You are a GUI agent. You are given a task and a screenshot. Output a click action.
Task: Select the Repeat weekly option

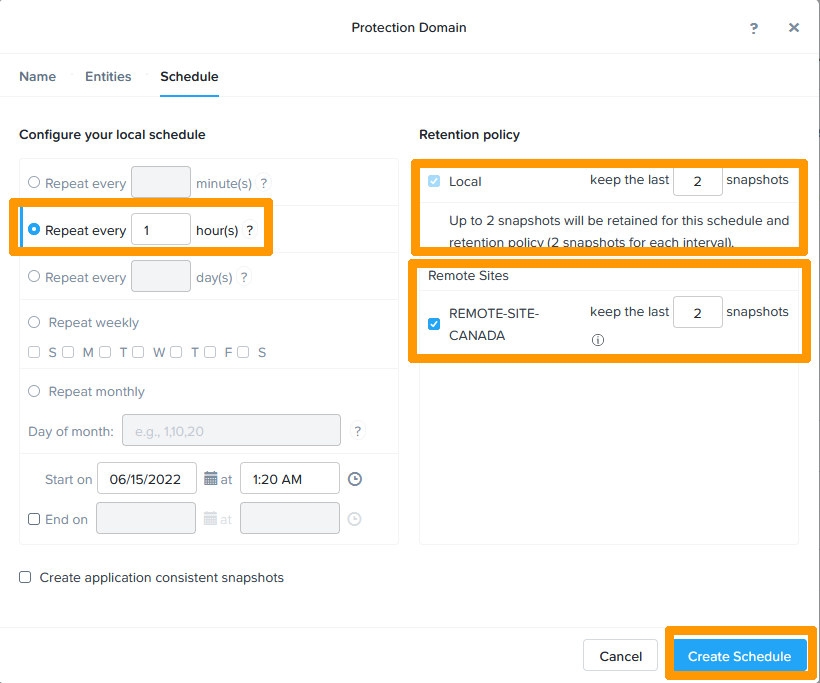pyautogui.click(x=35, y=323)
